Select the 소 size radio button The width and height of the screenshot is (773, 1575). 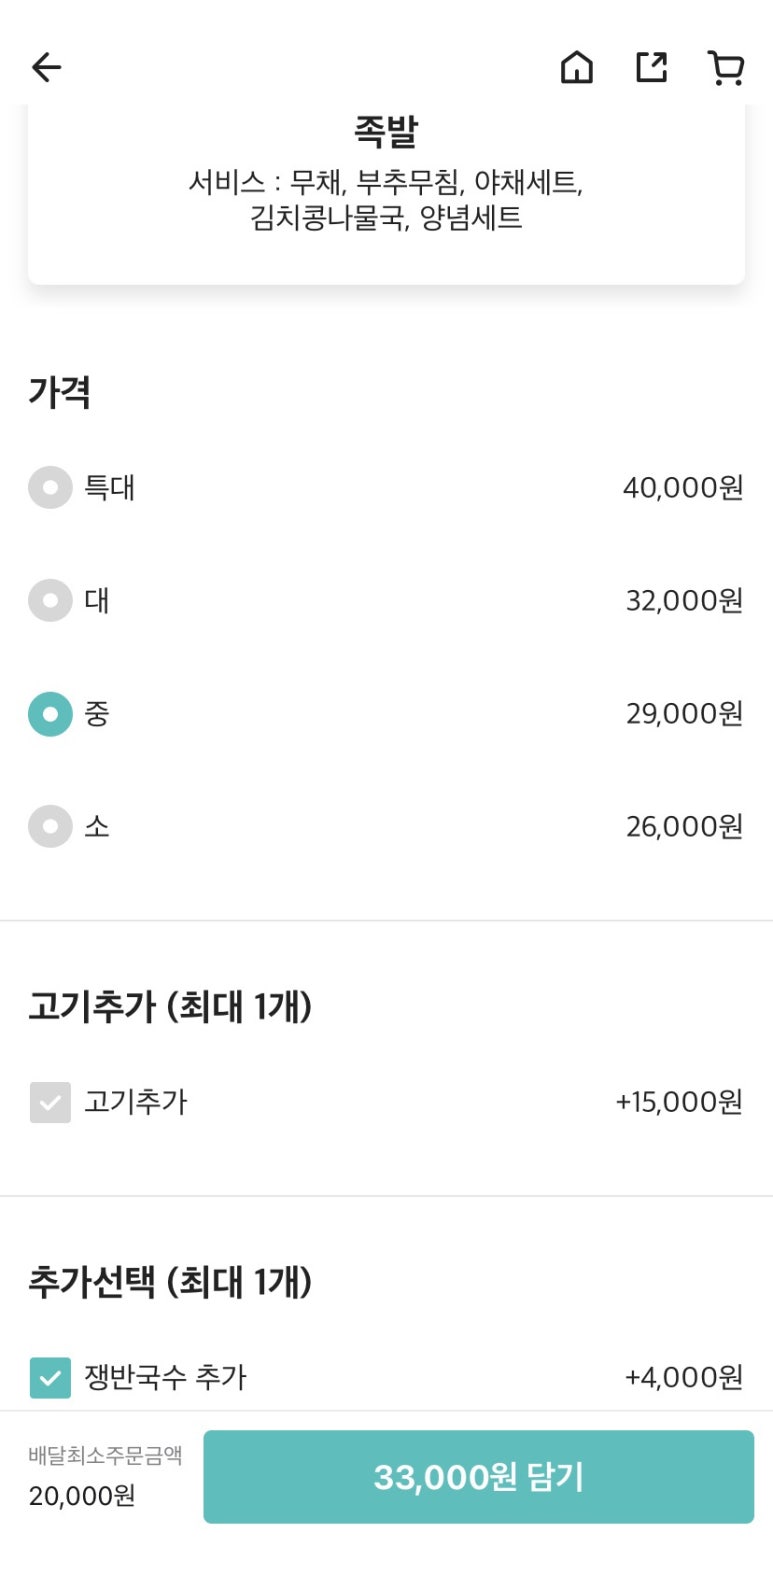(x=50, y=827)
